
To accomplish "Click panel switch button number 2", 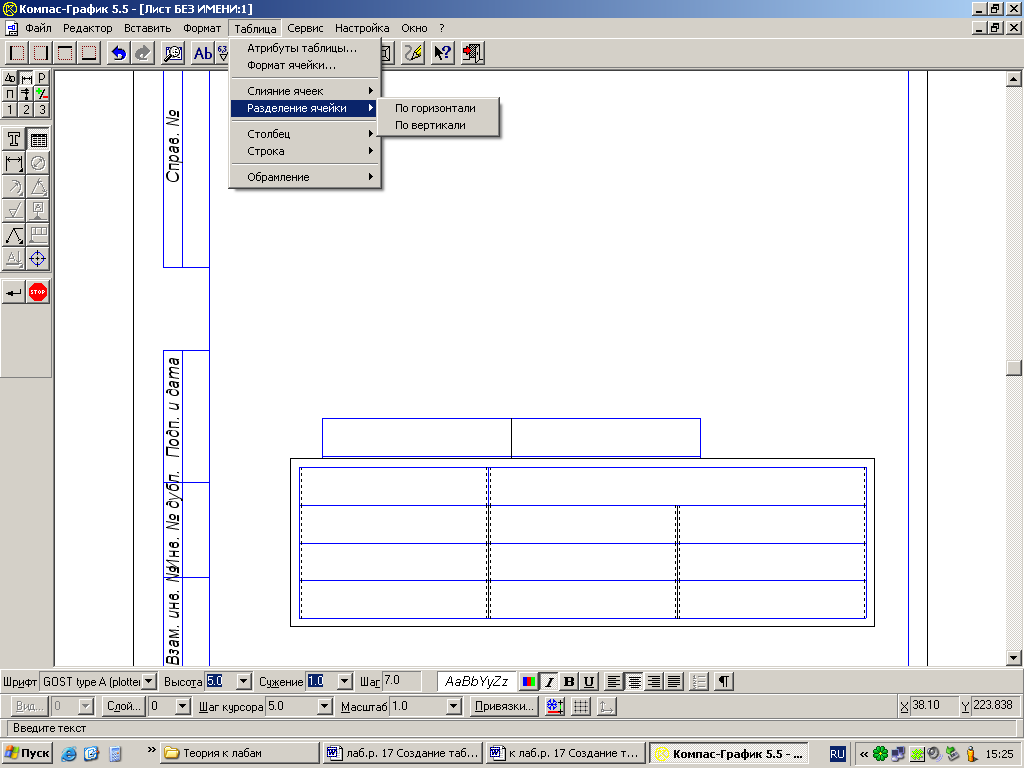I will 26,110.
